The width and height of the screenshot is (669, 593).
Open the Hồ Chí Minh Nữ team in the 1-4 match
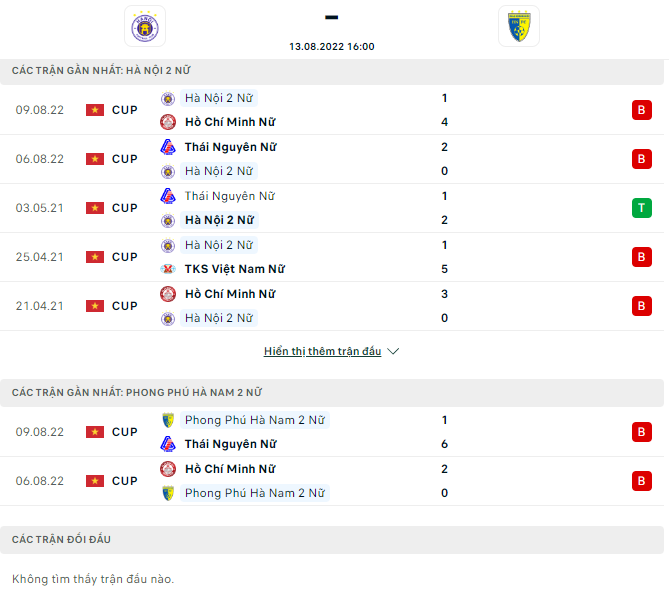[x=229, y=122]
